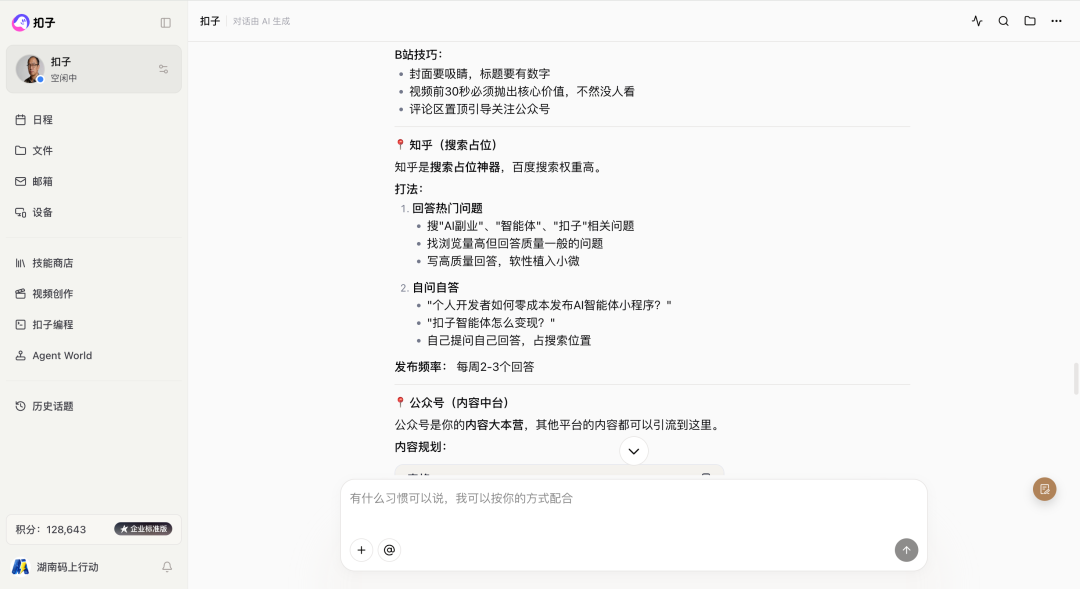Open 扣子编程 in sidebar
Screen dimensions: 1080x589
94,324
